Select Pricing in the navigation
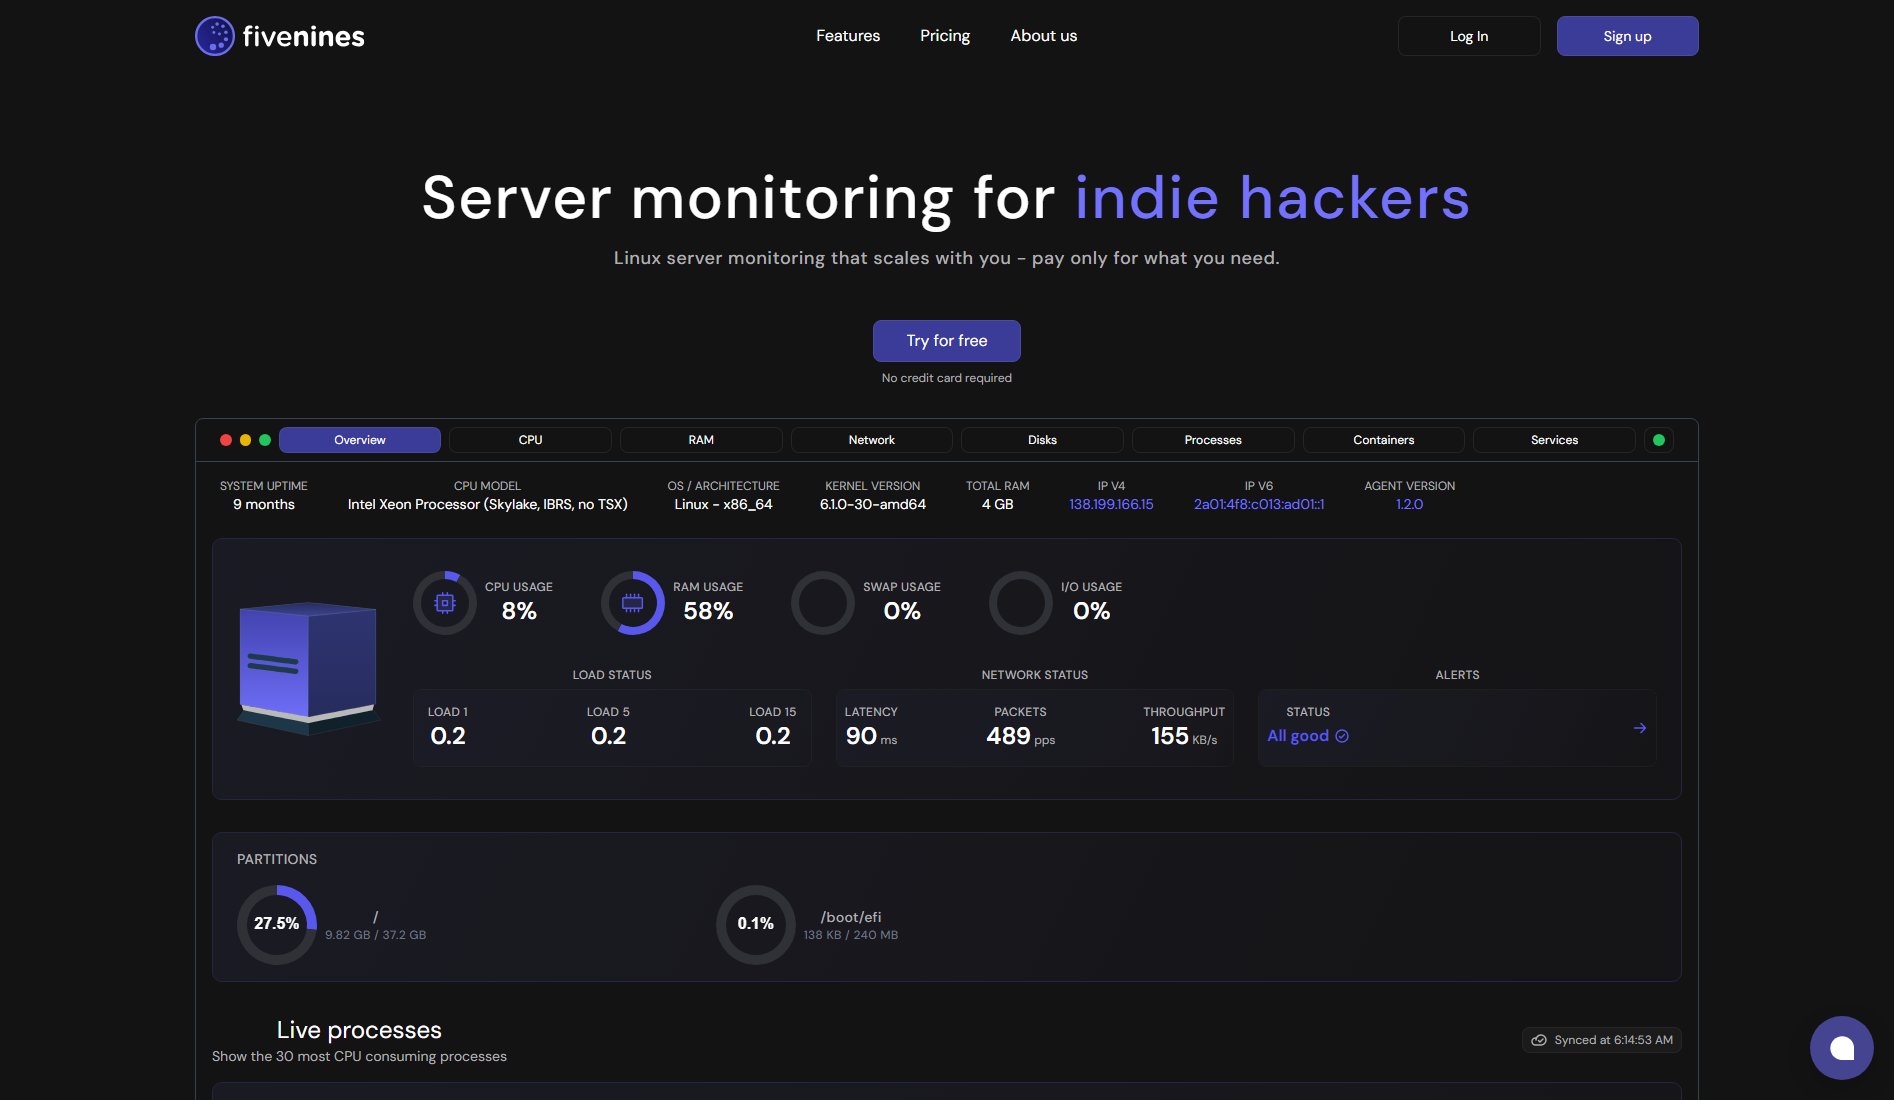This screenshot has height=1100, width=1894. [944, 35]
